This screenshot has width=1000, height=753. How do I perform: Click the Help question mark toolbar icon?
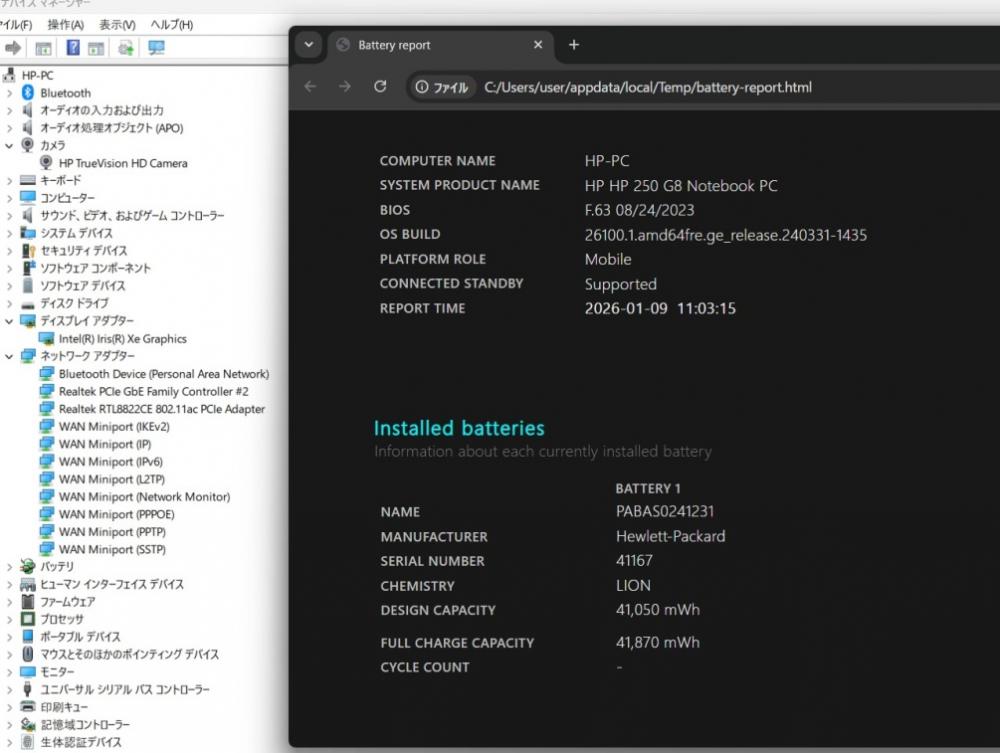click(73, 48)
